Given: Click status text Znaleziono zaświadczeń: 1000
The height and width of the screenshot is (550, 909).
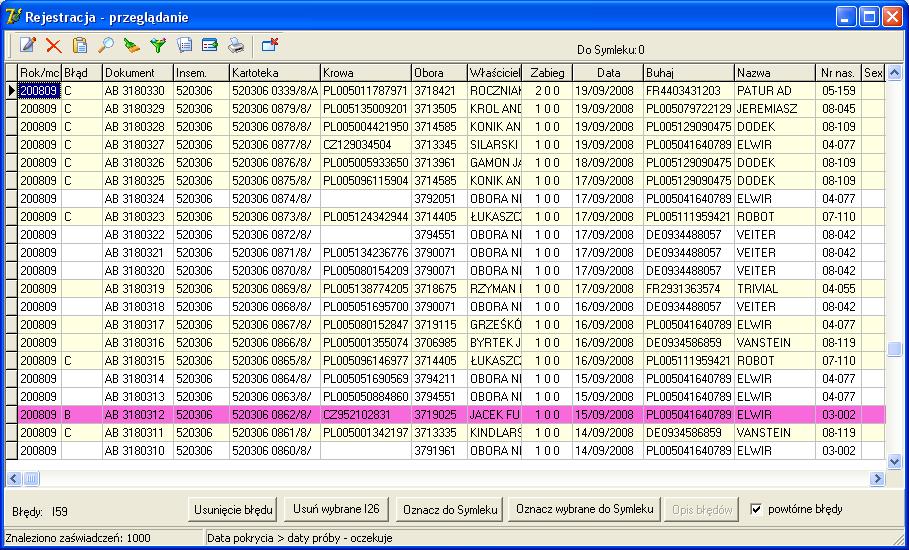Looking at the screenshot, I should 78,538.
